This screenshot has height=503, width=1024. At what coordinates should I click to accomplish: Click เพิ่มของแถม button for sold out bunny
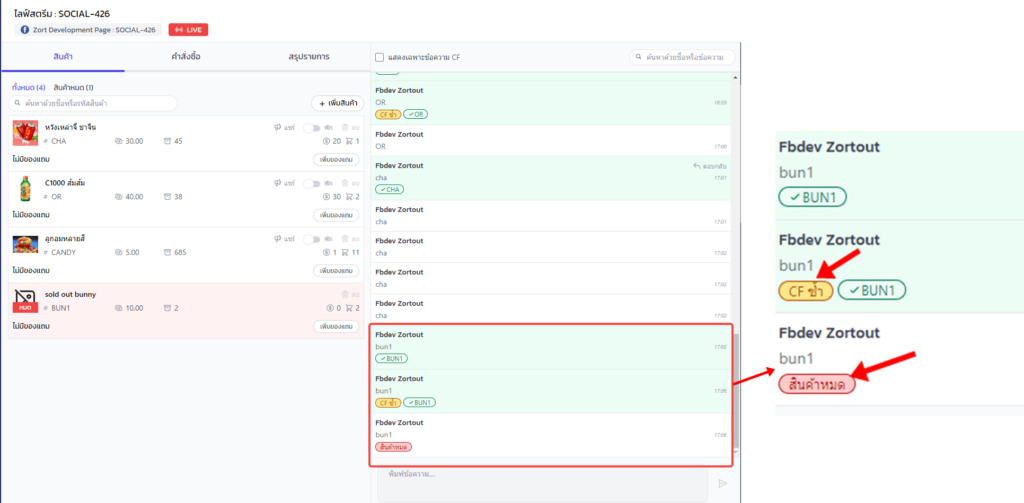[x=336, y=326]
